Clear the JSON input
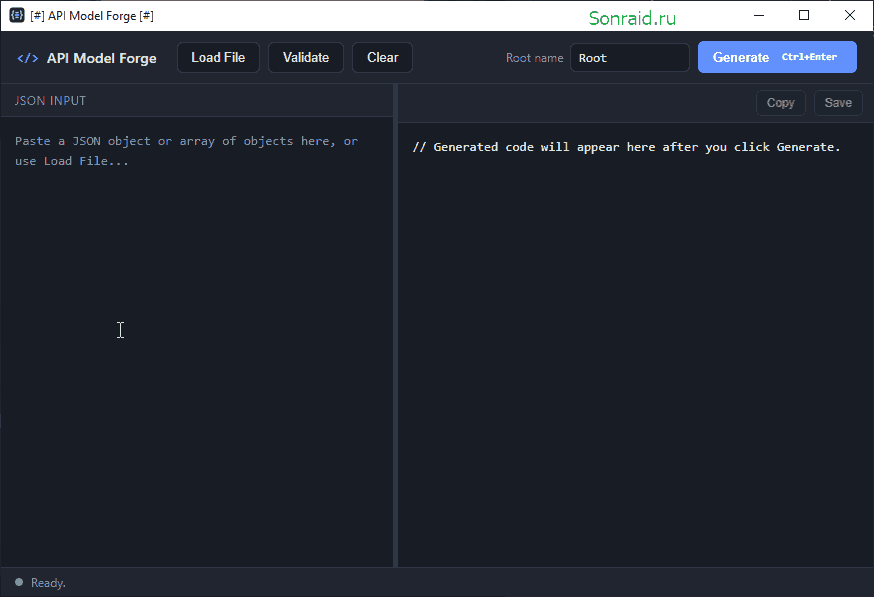The width and height of the screenshot is (874, 597). [x=382, y=57]
